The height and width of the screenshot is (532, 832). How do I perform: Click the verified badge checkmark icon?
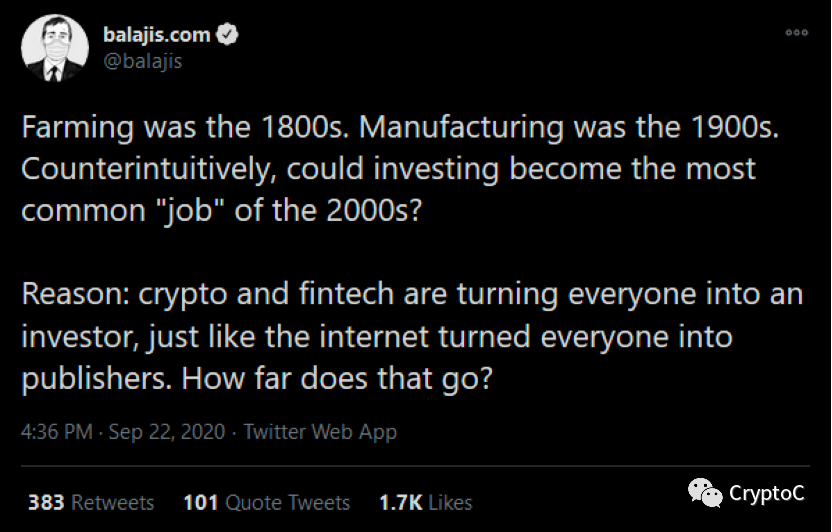pos(228,35)
